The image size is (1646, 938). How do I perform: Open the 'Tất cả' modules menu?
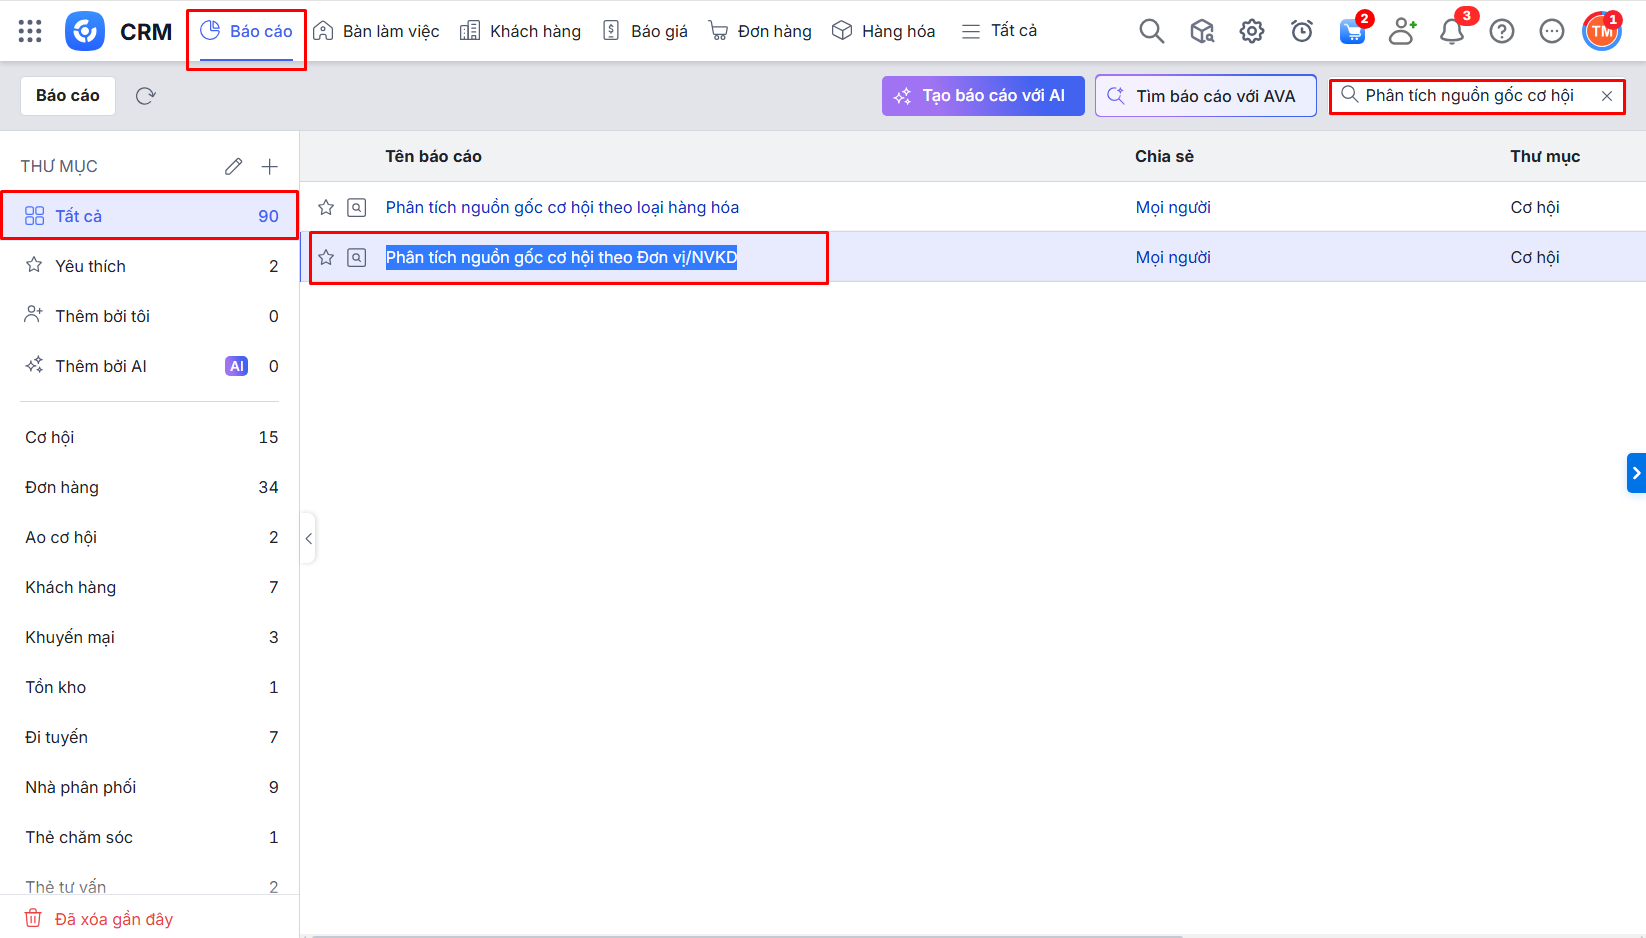tap(999, 31)
